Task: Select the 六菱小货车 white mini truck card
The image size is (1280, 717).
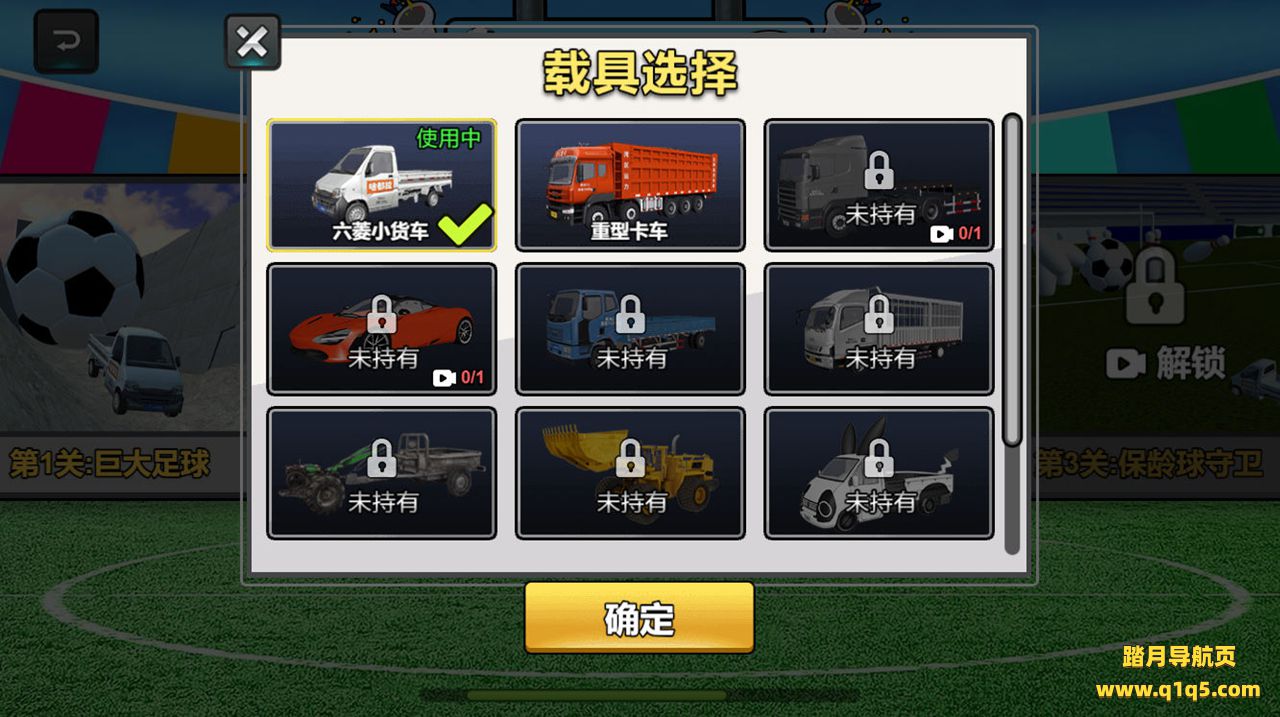Action: [x=382, y=185]
